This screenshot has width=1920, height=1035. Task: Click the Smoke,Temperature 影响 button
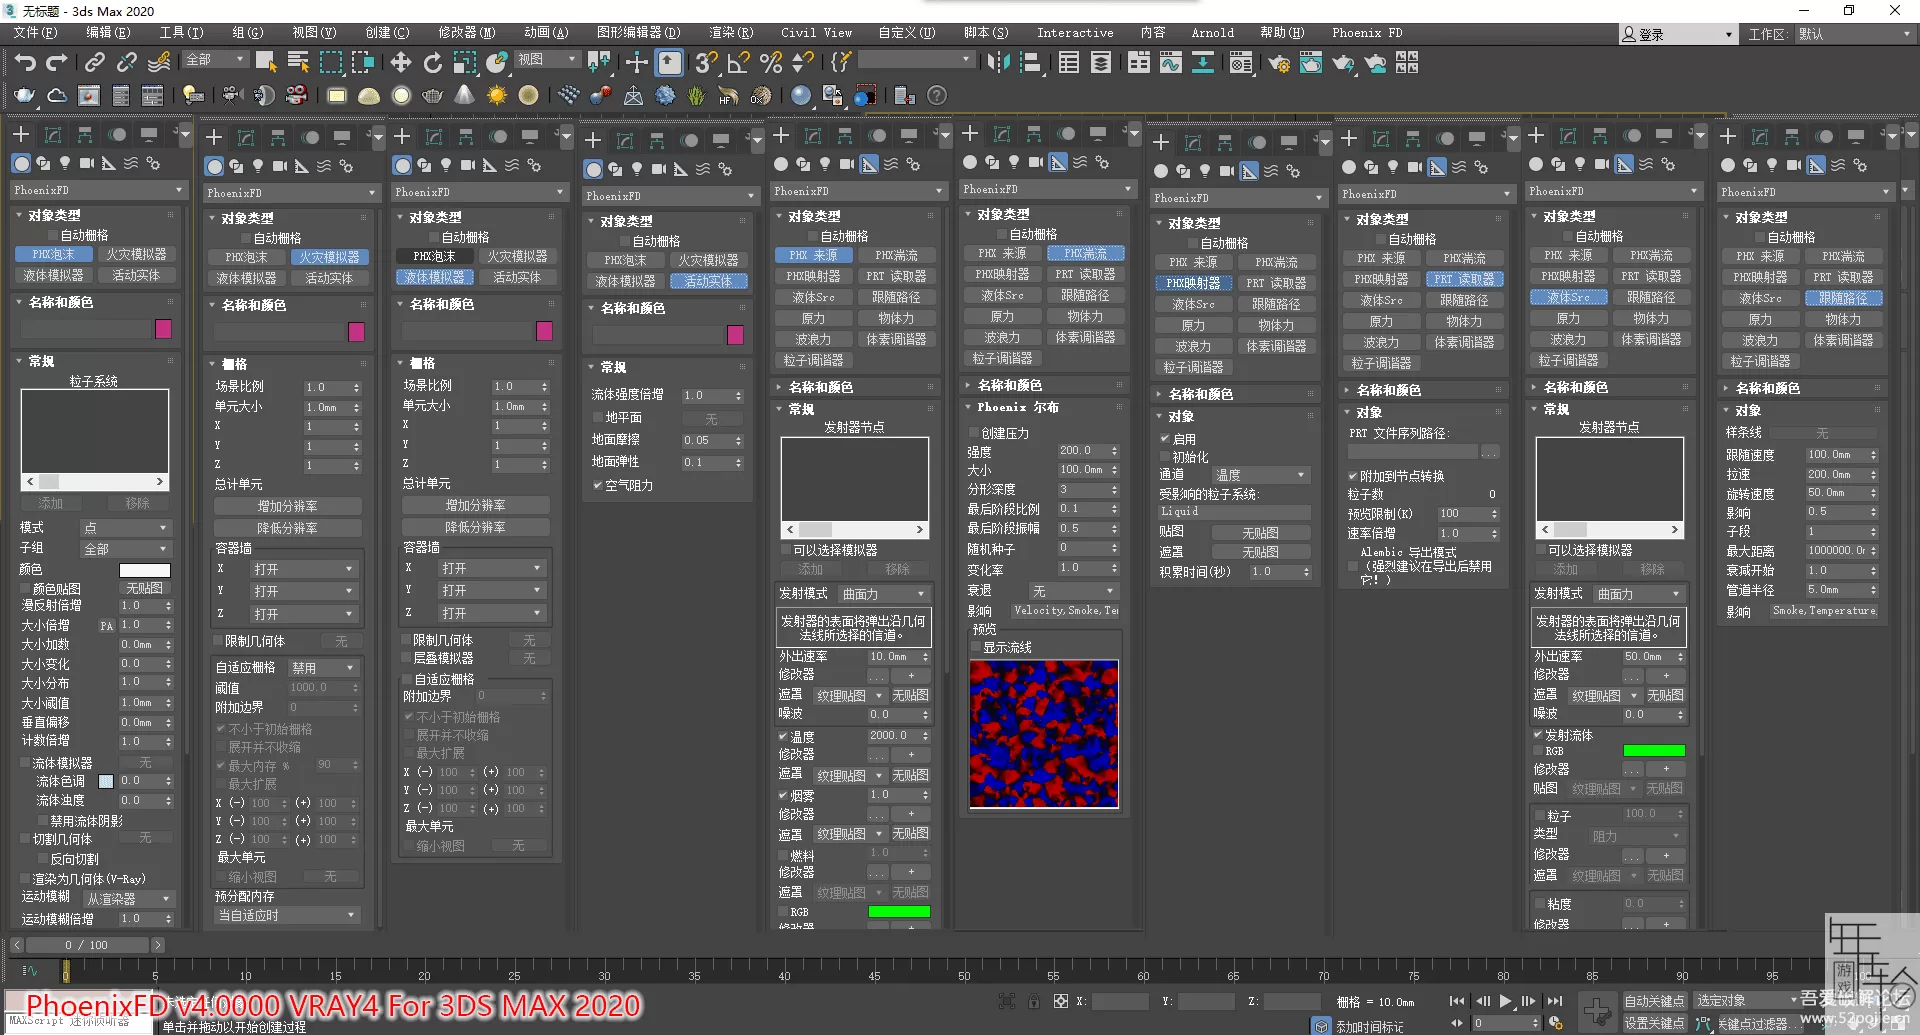point(1824,610)
